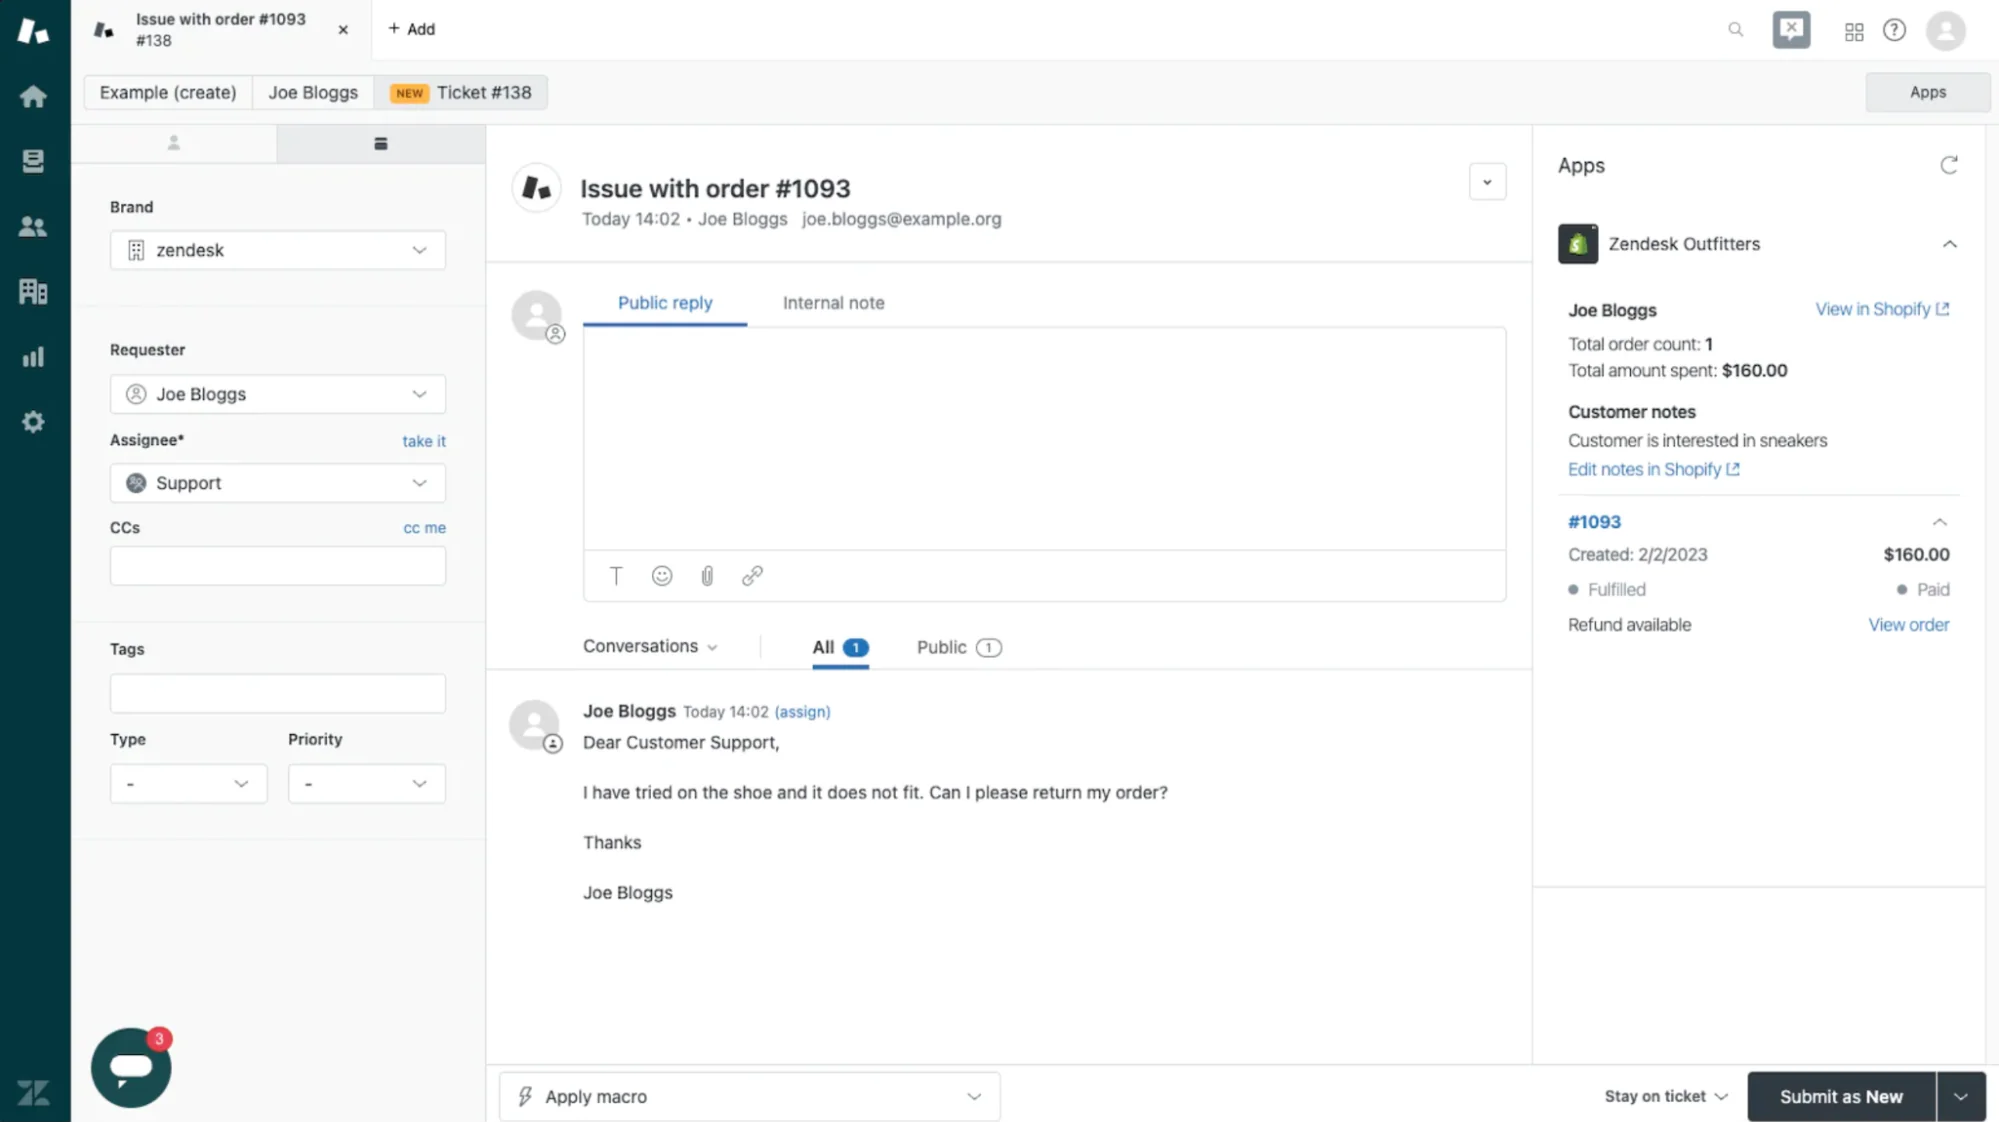
Task: Switch to the Internal note tab
Action: [833, 303]
